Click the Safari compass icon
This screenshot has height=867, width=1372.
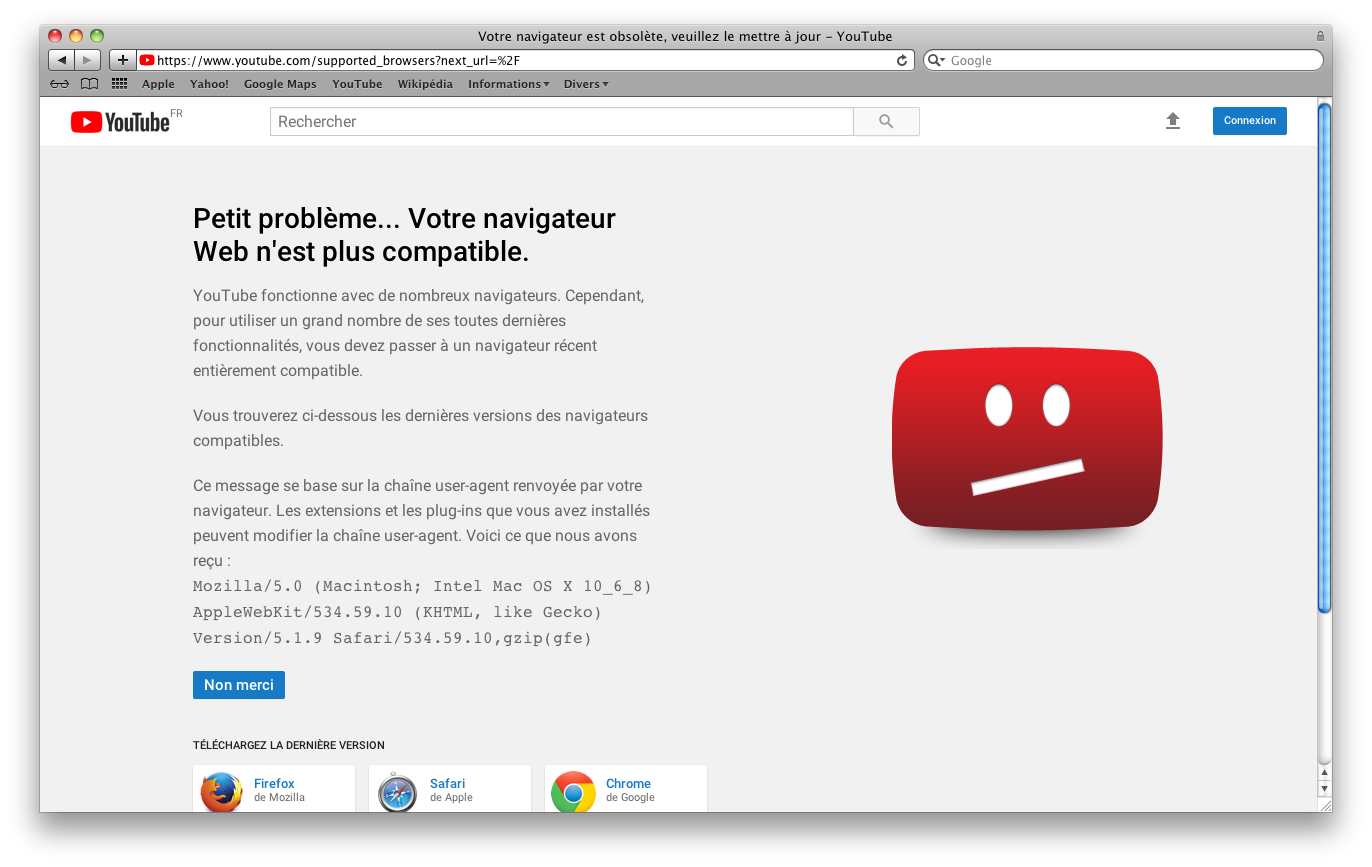397,792
